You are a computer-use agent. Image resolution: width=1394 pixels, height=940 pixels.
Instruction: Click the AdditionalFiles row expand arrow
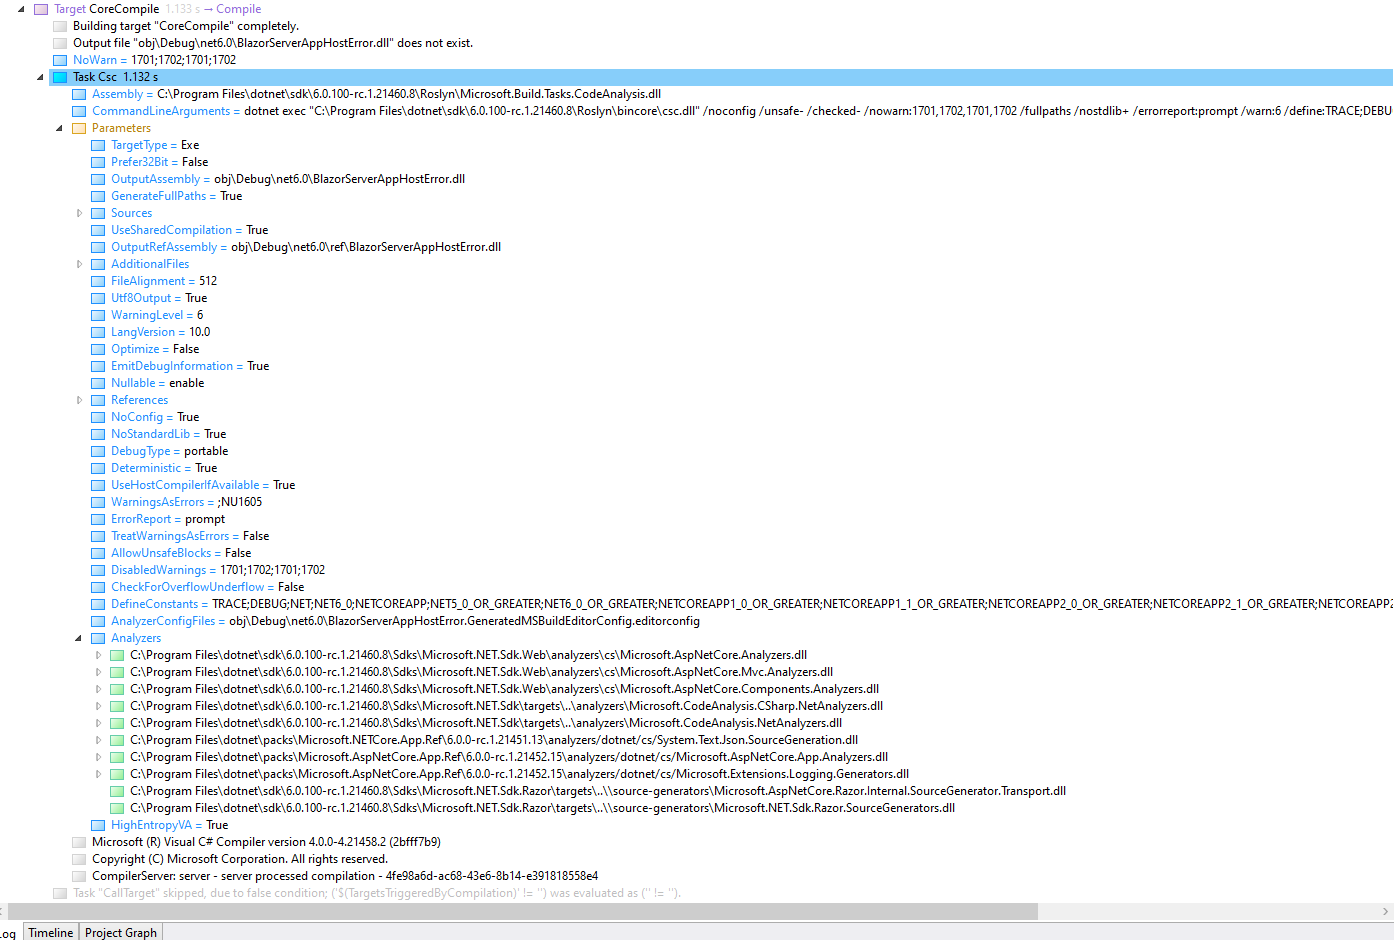pos(80,264)
